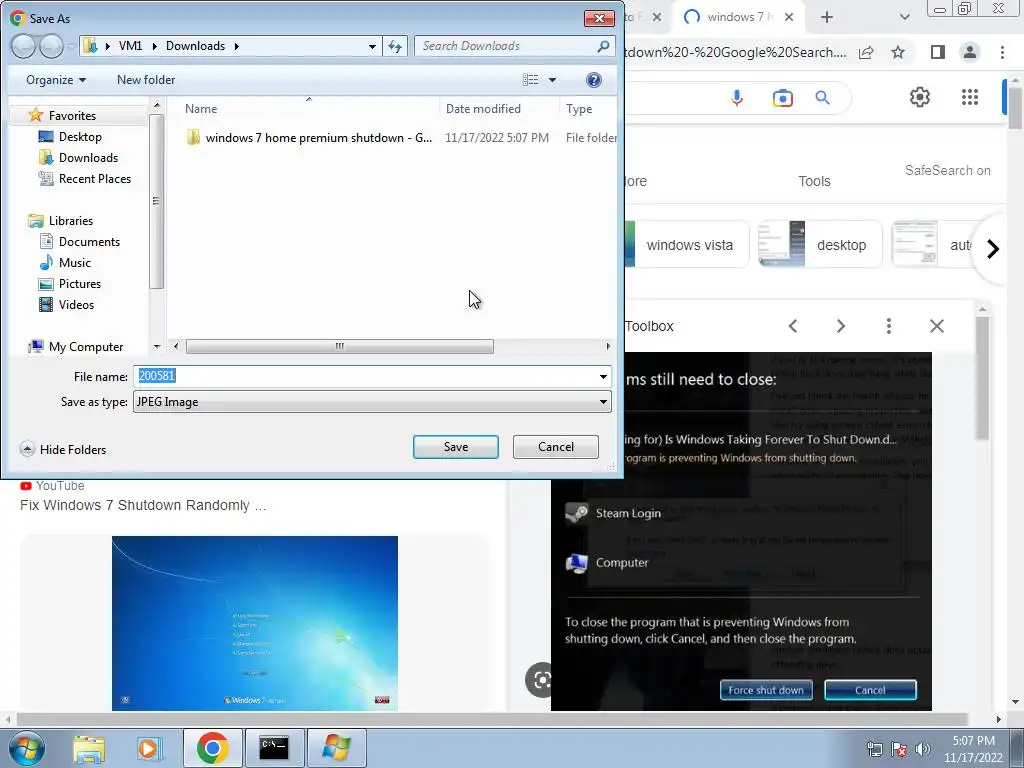This screenshot has height=768, width=1024.
Task: Open Downloads in Favorites list
Action: pyautogui.click(x=88, y=157)
